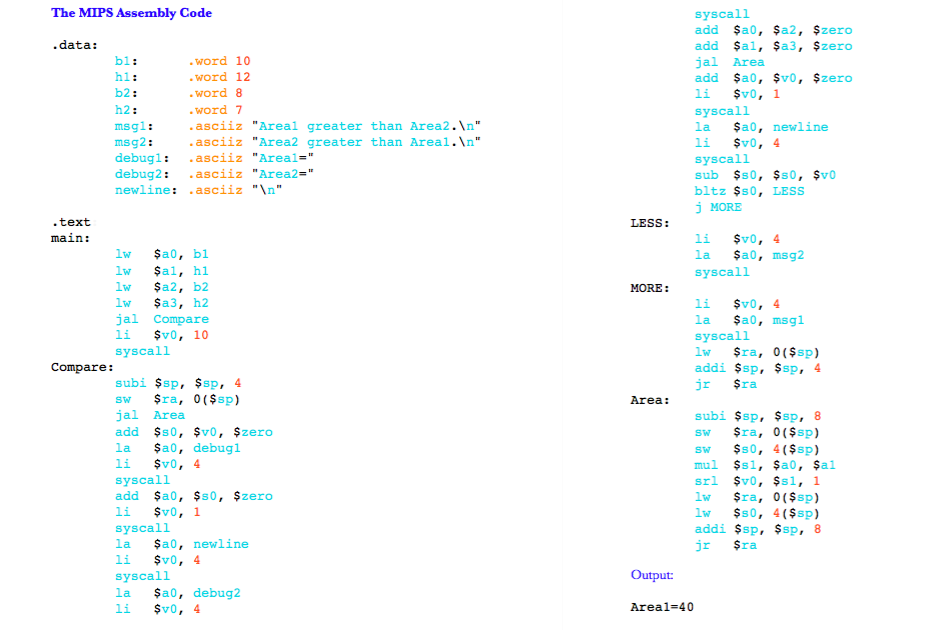Select the "la $a0, msg1" instruction
The width and height of the screenshot is (944, 630).
click(750, 320)
